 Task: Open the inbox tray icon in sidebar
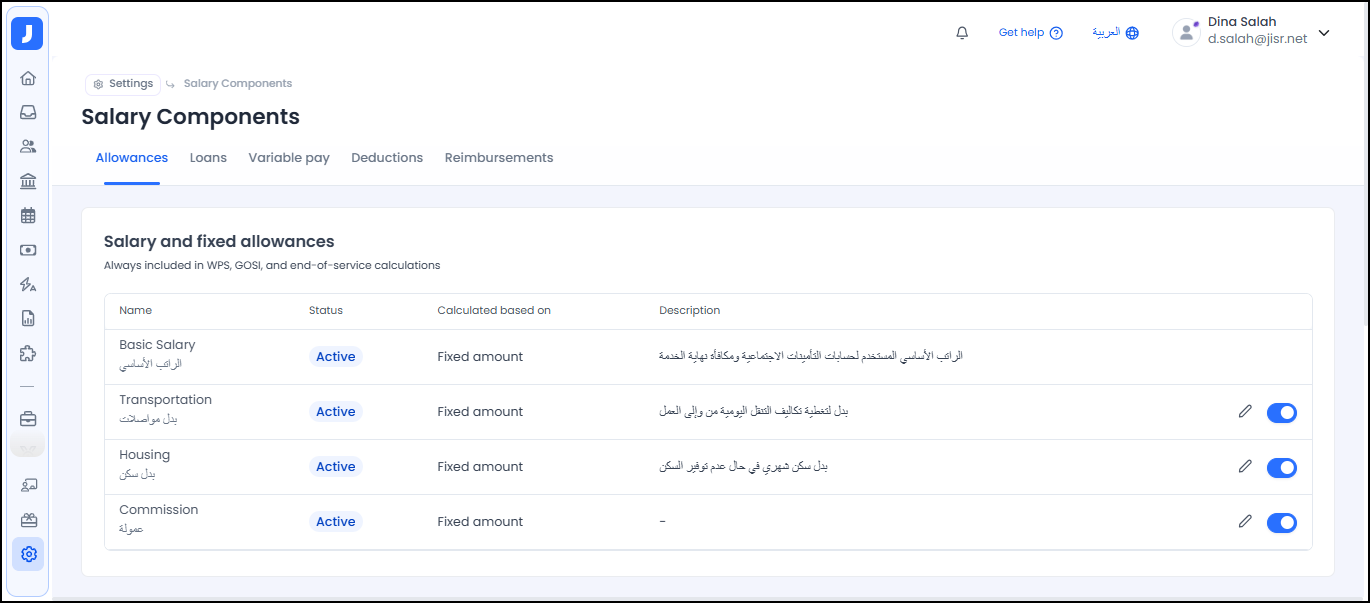point(28,112)
